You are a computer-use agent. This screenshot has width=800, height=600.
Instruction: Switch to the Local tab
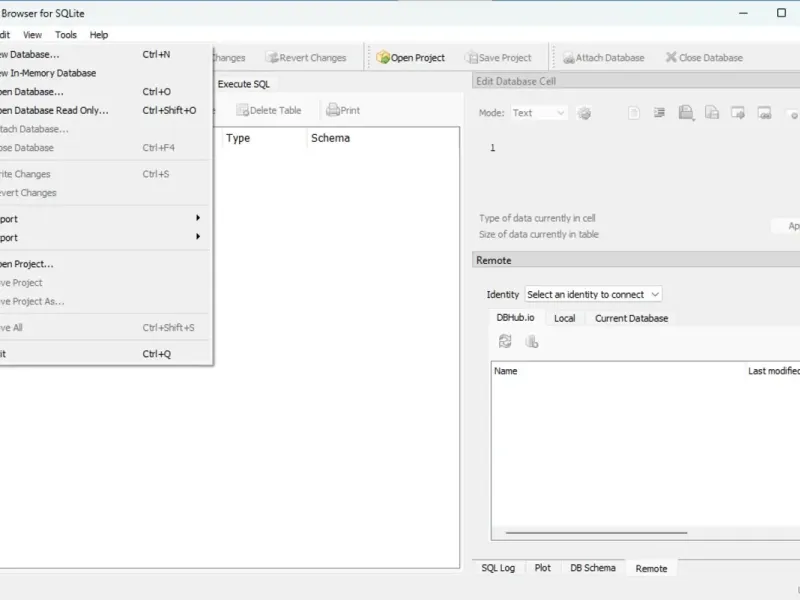pos(564,318)
